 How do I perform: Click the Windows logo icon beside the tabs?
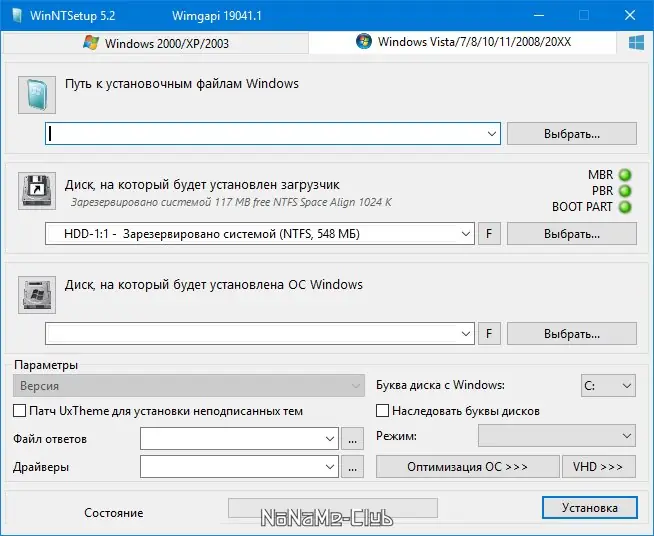[x=636, y=43]
